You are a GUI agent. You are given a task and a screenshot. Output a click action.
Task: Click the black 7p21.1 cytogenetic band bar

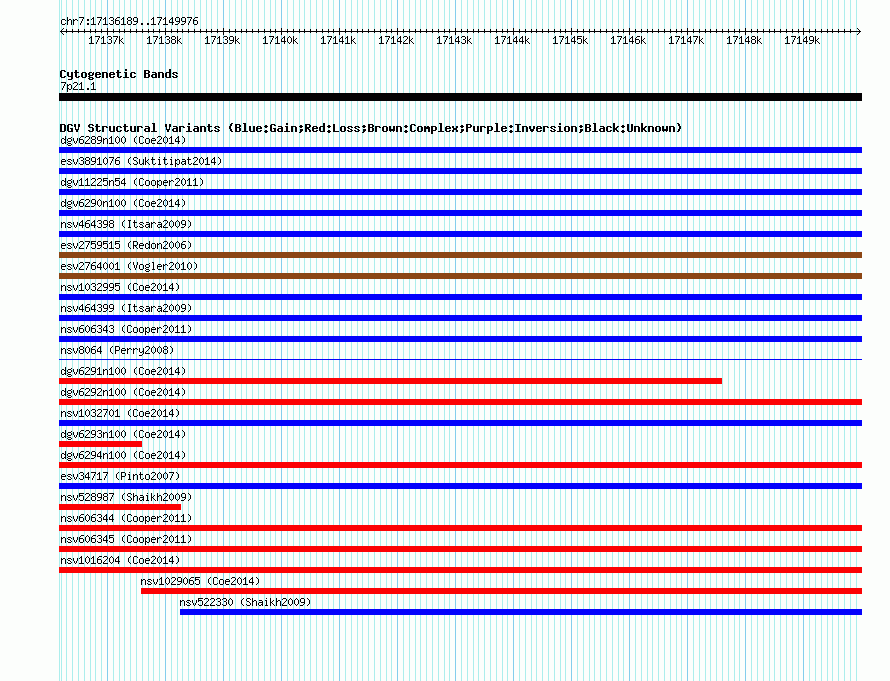tap(460, 97)
